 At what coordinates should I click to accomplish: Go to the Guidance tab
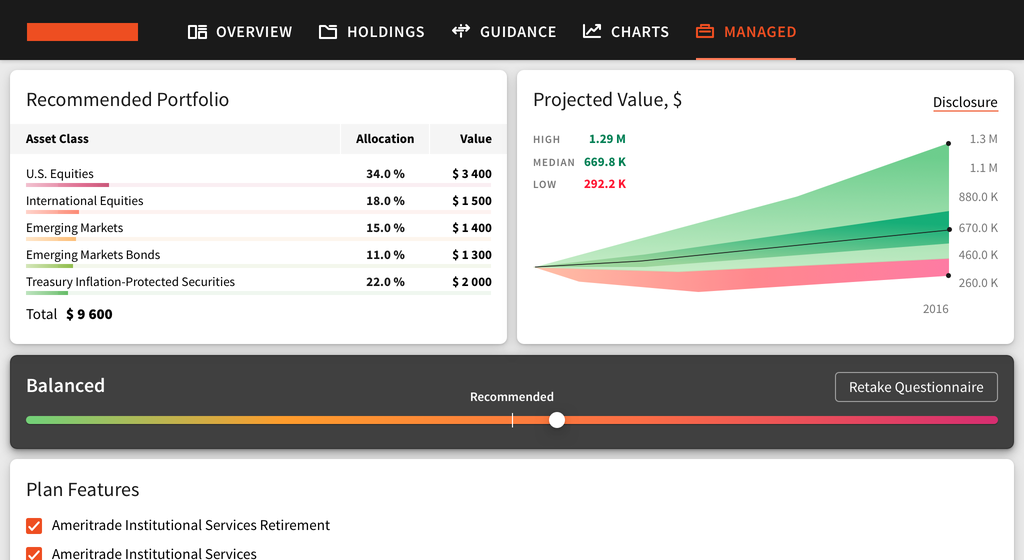point(517,32)
